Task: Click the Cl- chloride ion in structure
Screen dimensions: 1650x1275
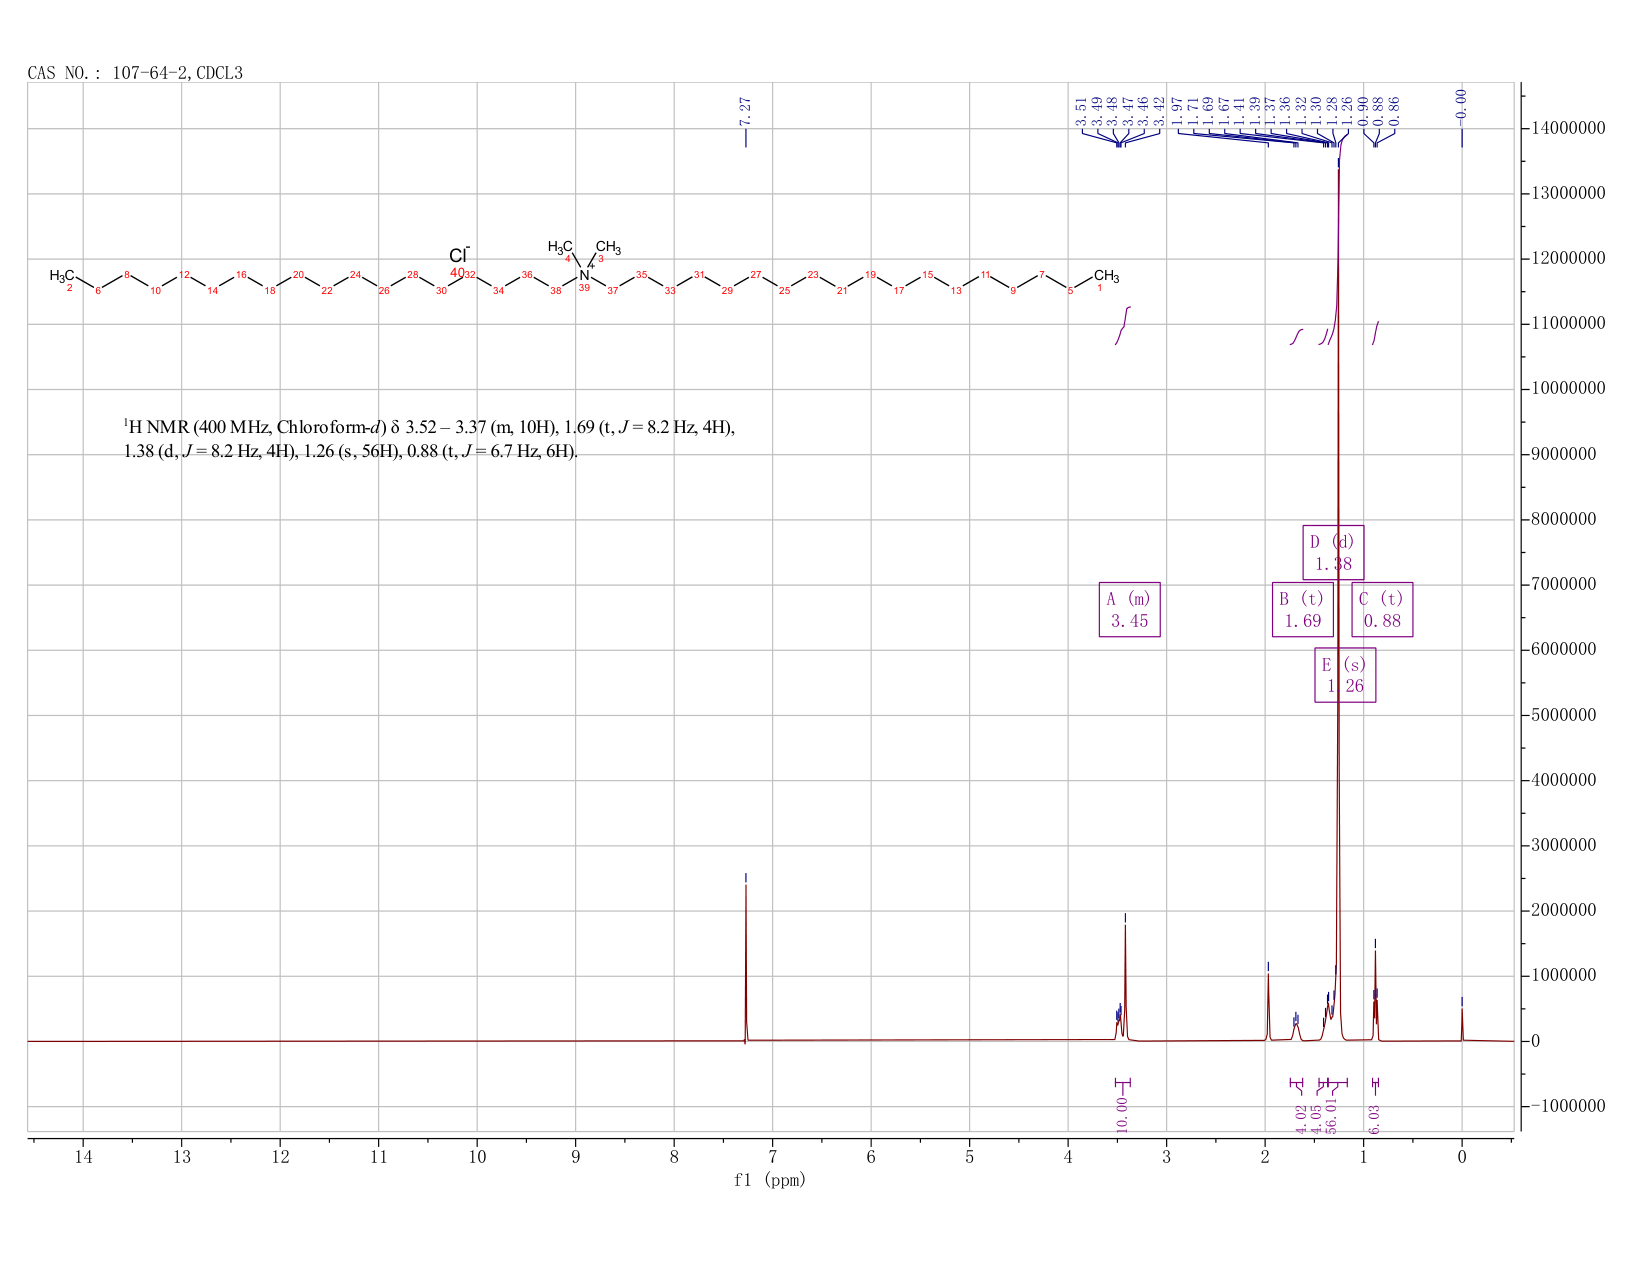Action: coord(459,256)
